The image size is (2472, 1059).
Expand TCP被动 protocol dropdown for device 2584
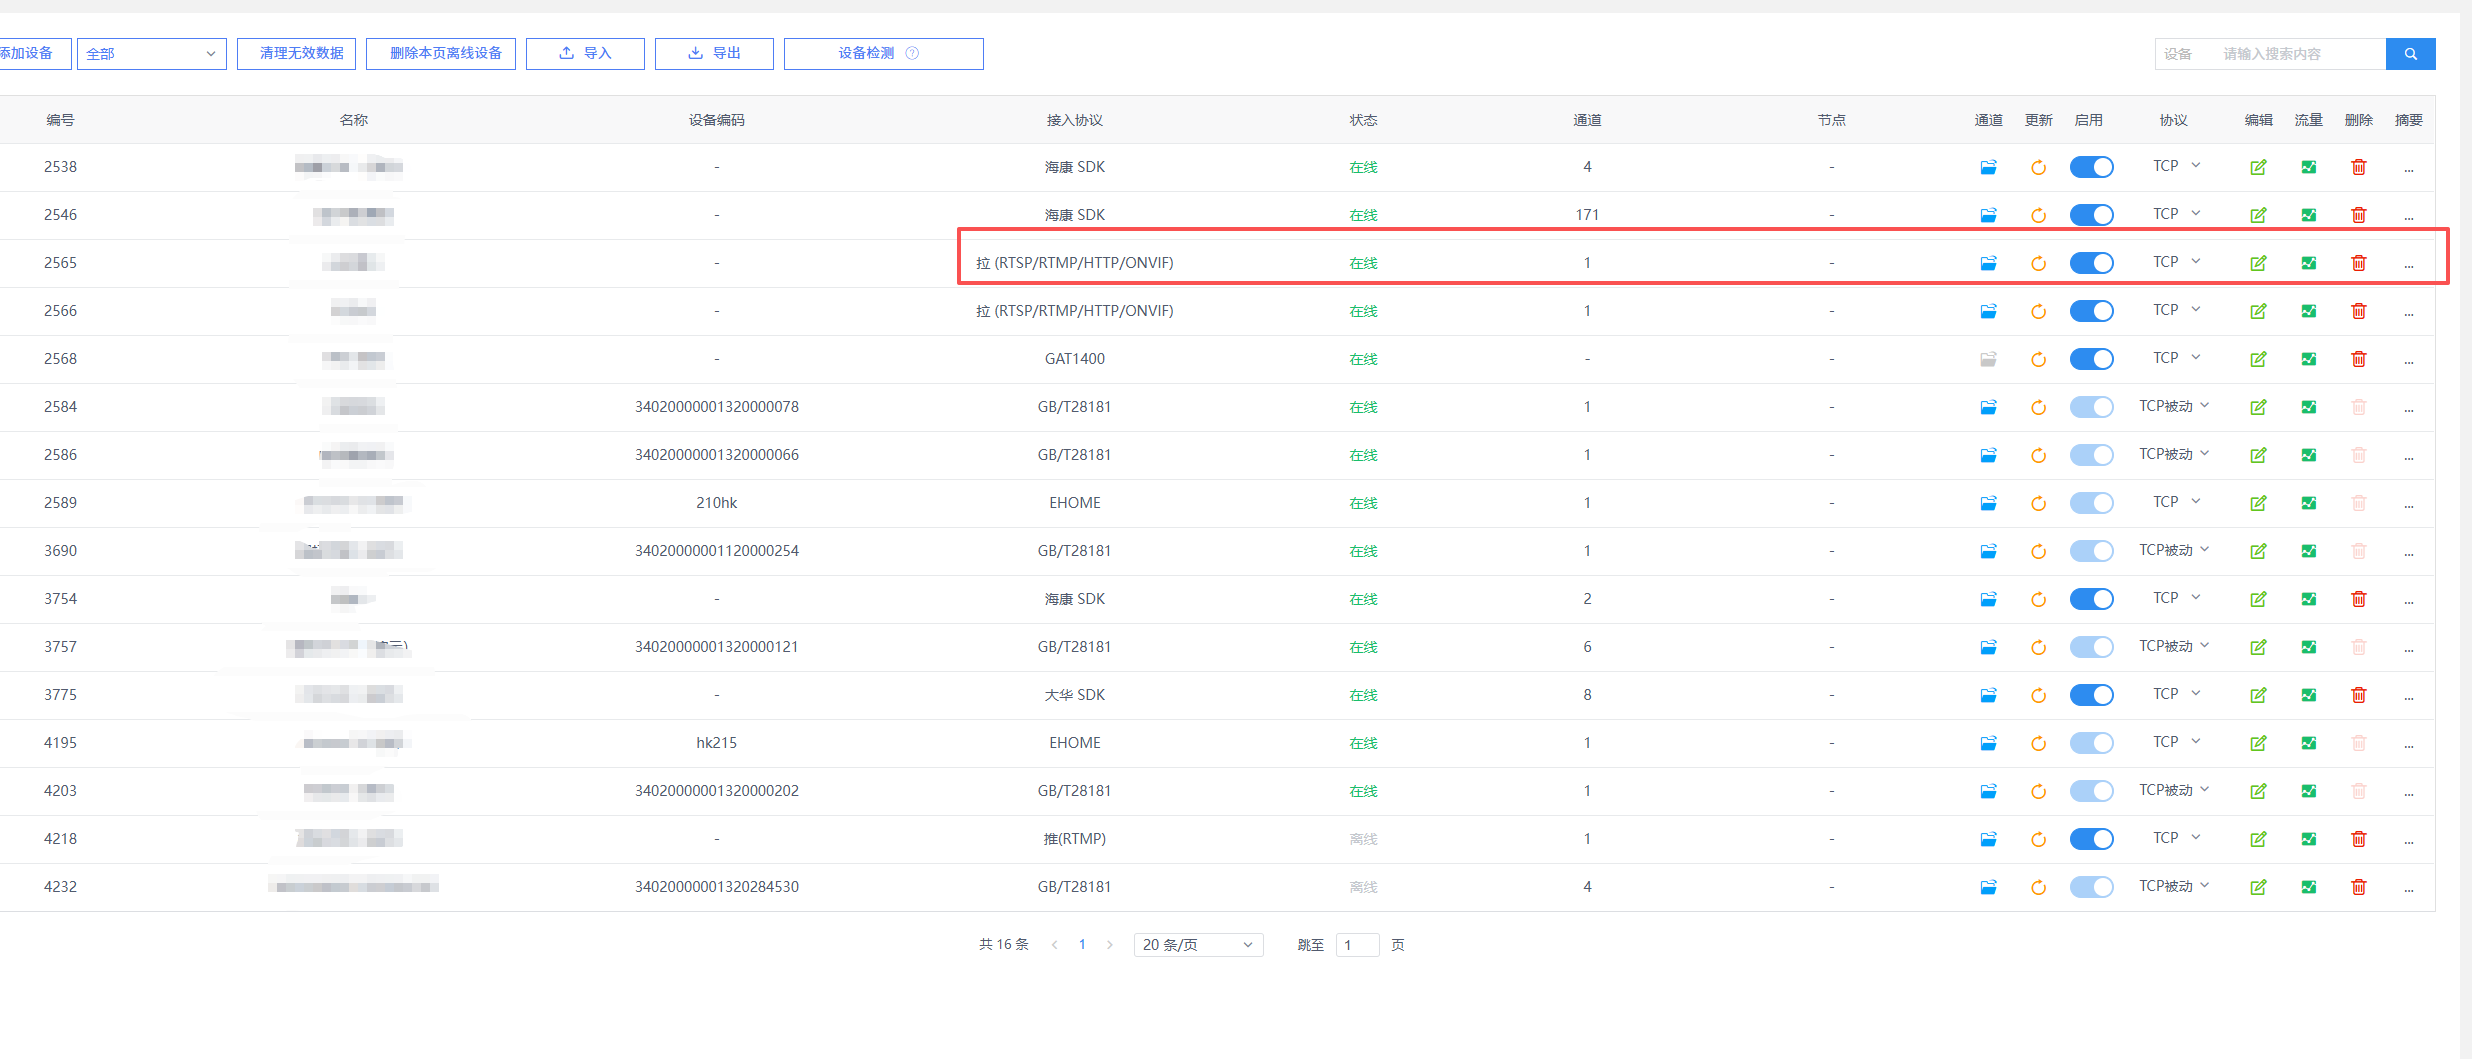click(x=2174, y=406)
